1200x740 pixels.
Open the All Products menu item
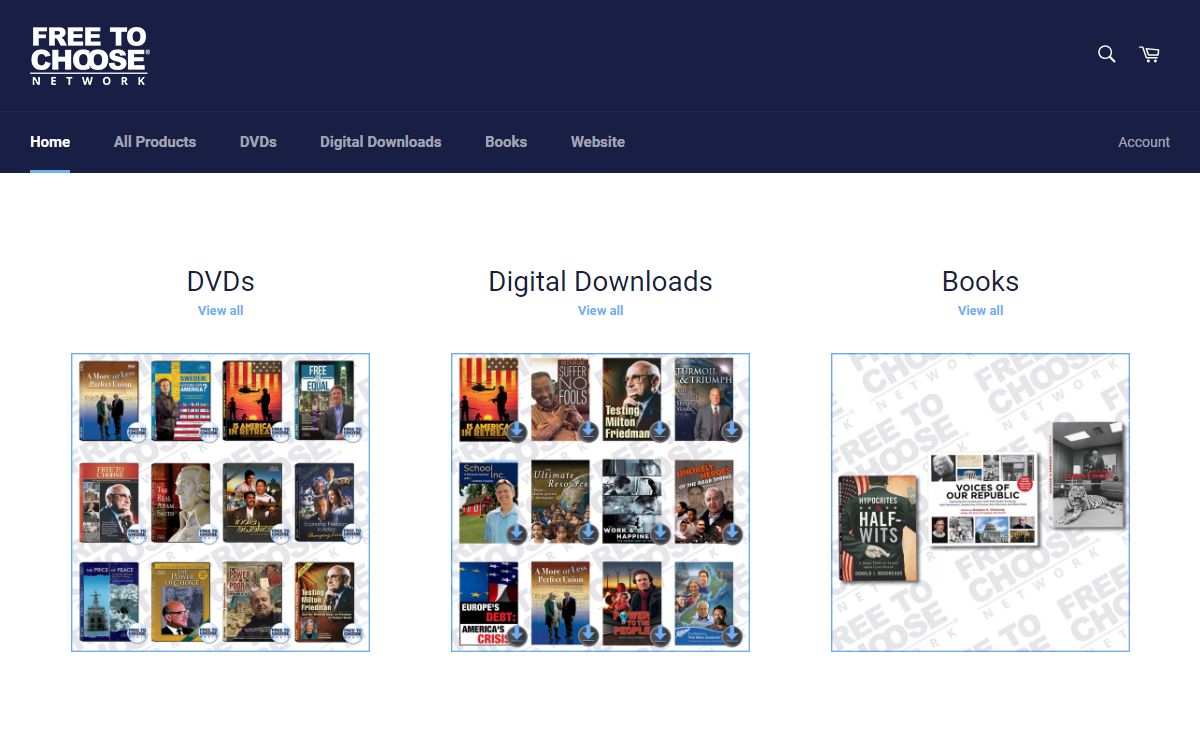coord(155,142)
